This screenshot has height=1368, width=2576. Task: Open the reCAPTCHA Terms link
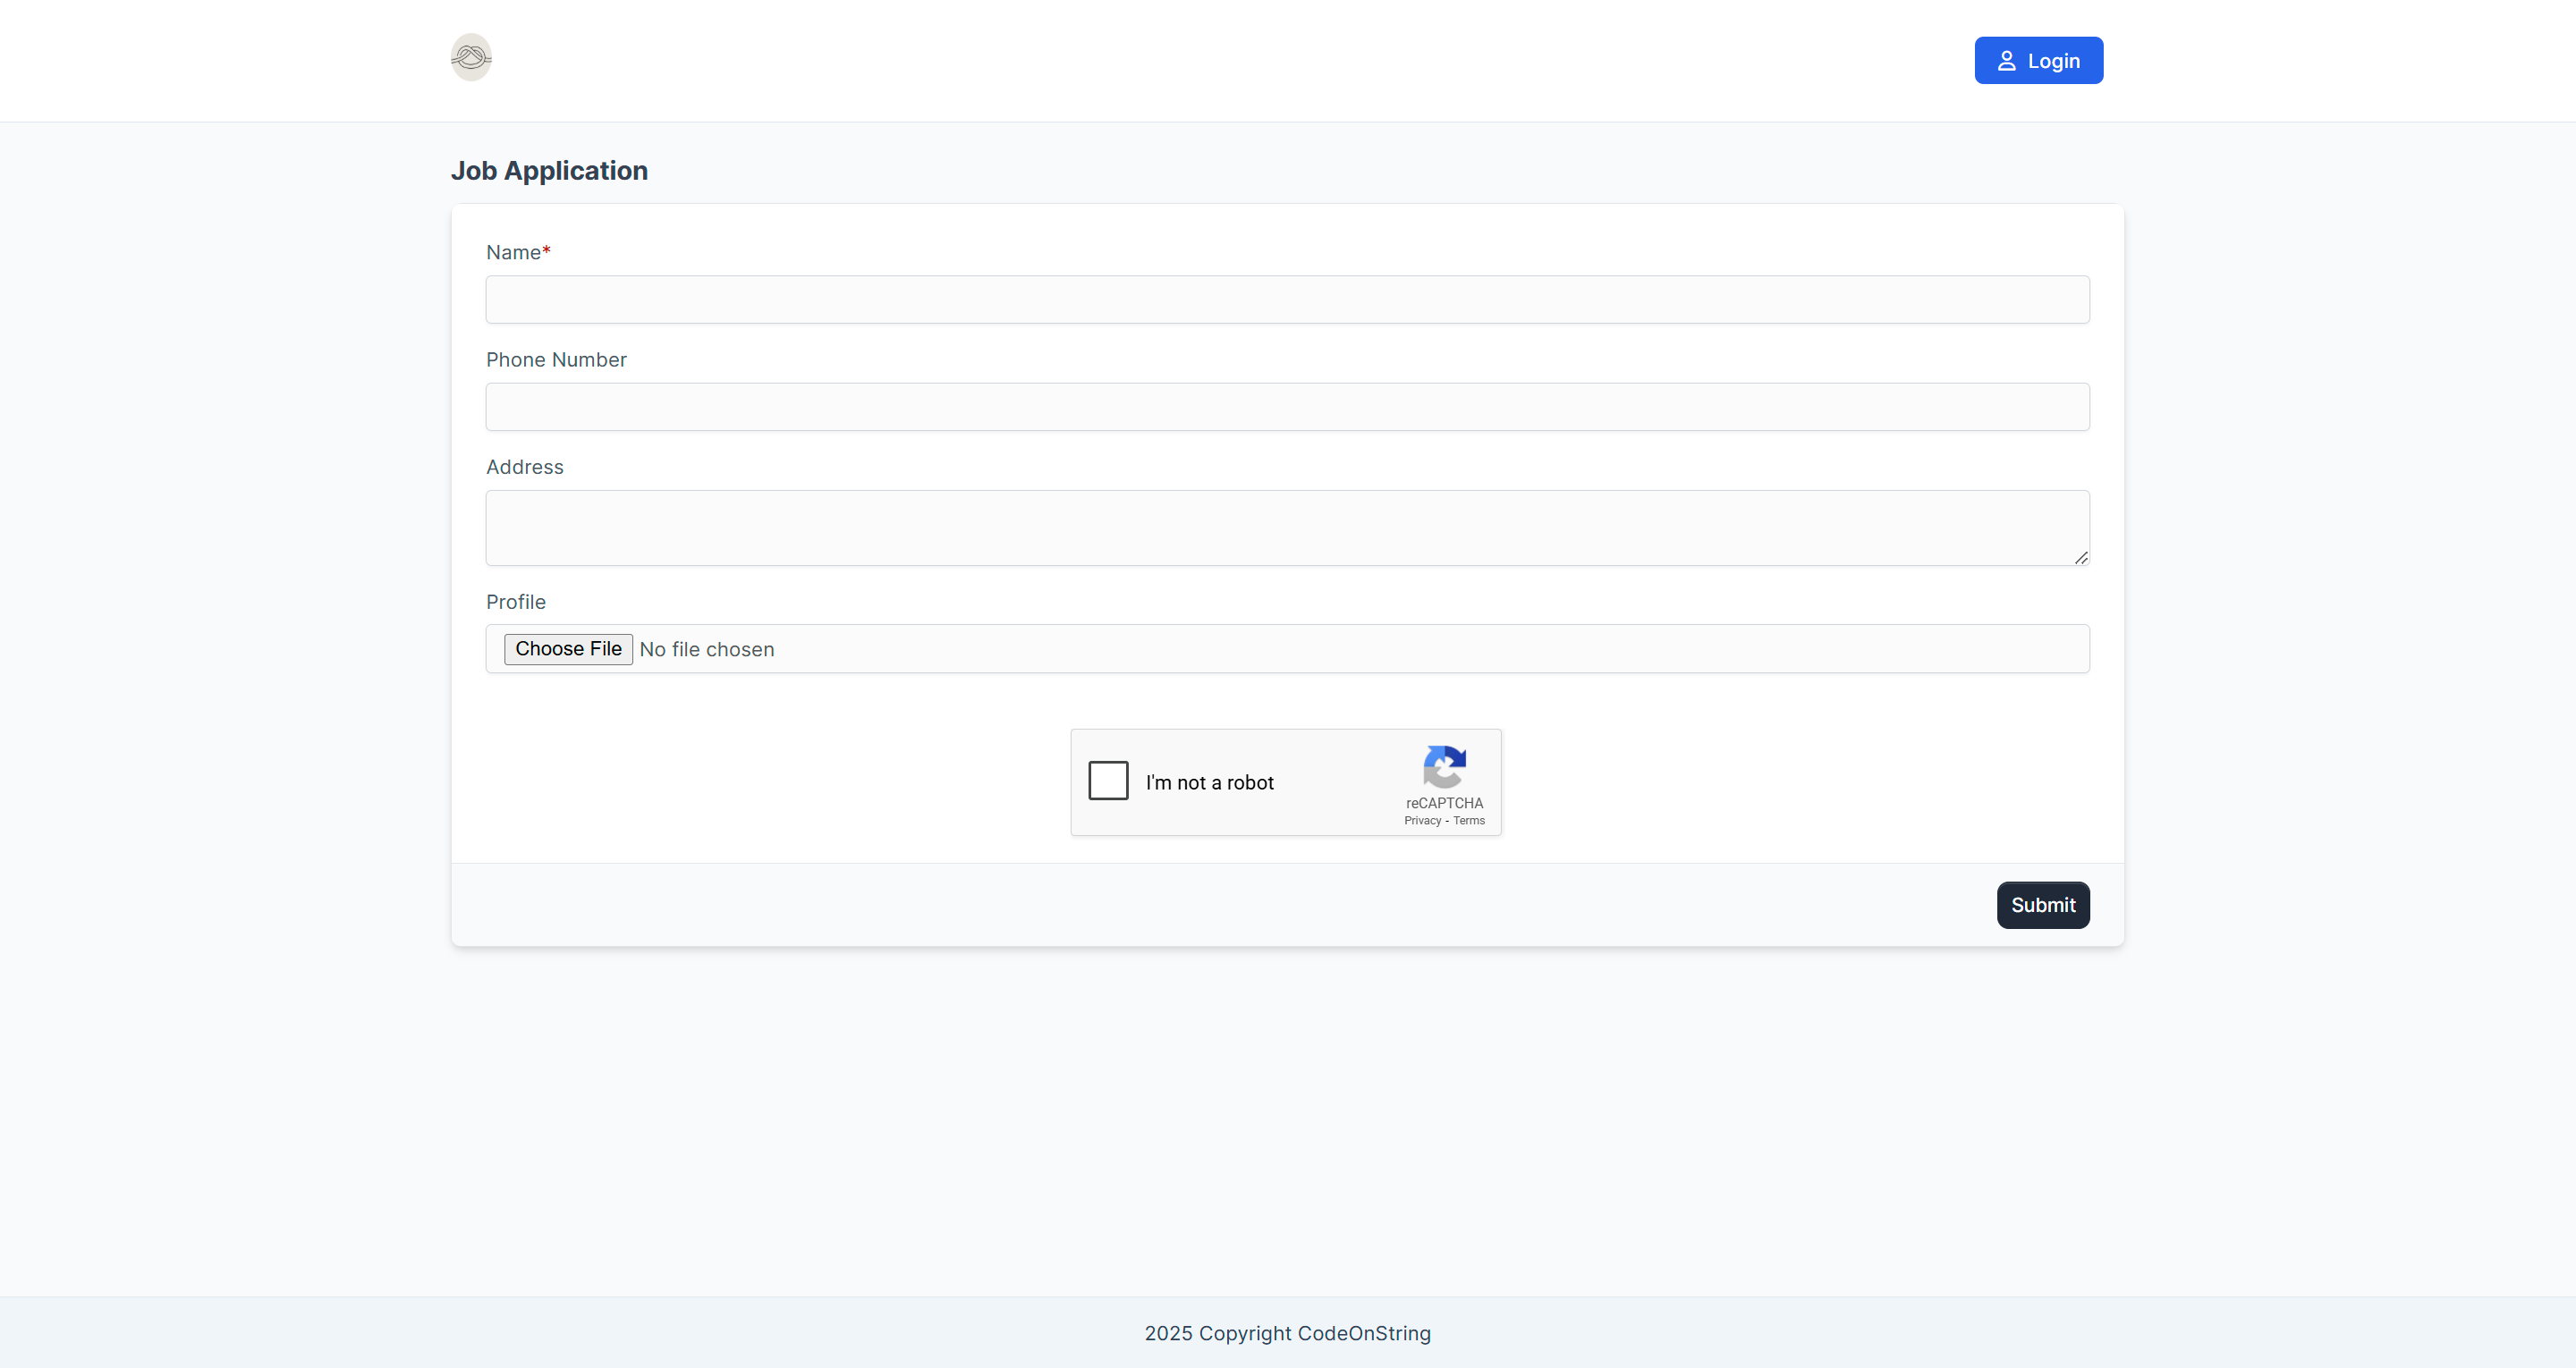(x=1468, y=821)
